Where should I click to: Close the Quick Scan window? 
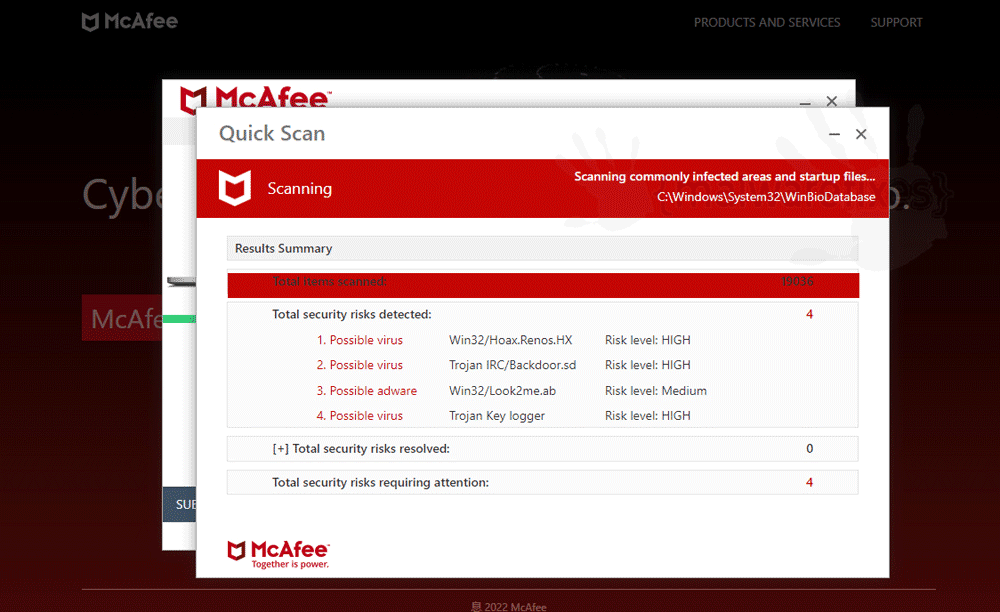(x=861, y=134)
